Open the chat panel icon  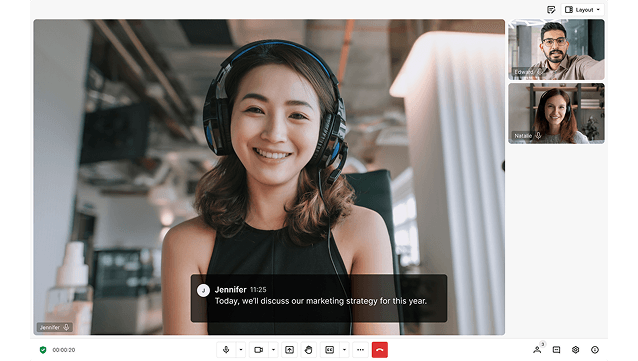[x=556, y=350]
